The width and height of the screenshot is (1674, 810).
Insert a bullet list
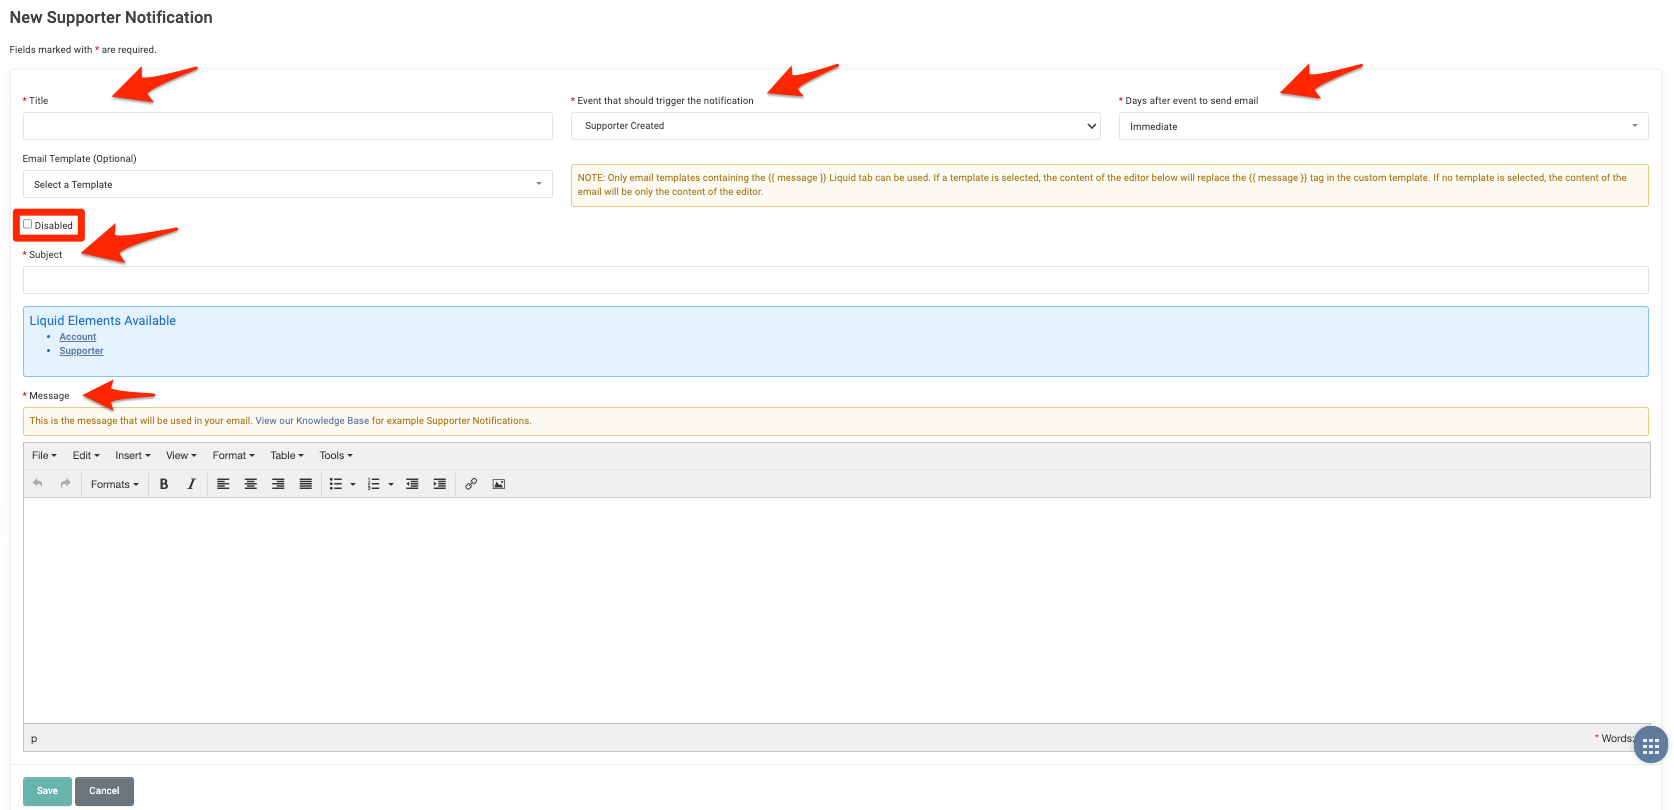[336, 484]
